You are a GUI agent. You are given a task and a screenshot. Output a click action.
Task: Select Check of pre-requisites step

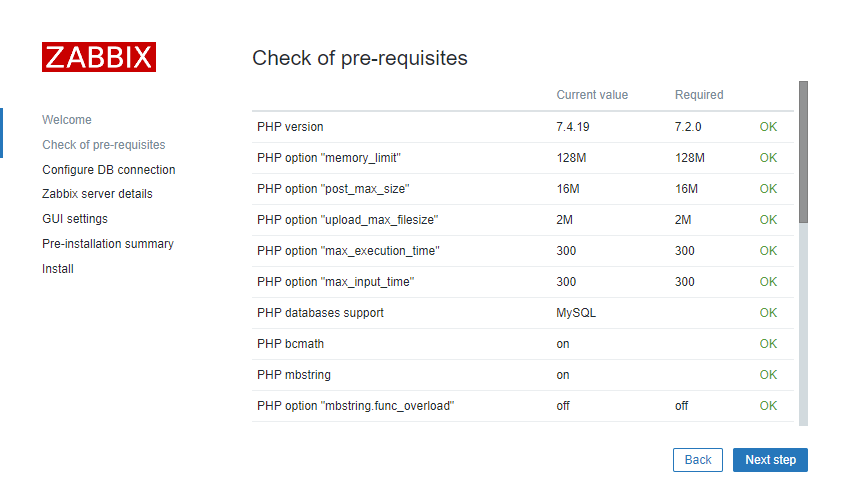click(x=104, y=144)
